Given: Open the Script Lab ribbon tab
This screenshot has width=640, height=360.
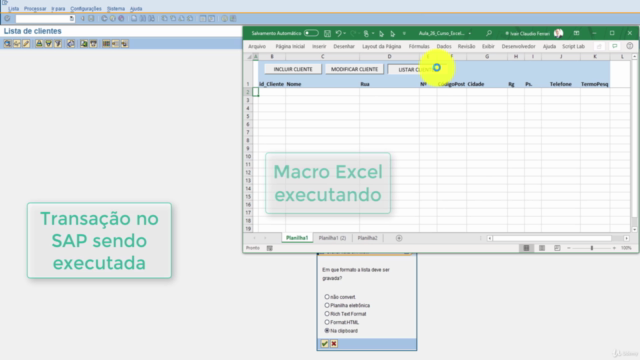Looking at the screenshot, I should (573, 47).
